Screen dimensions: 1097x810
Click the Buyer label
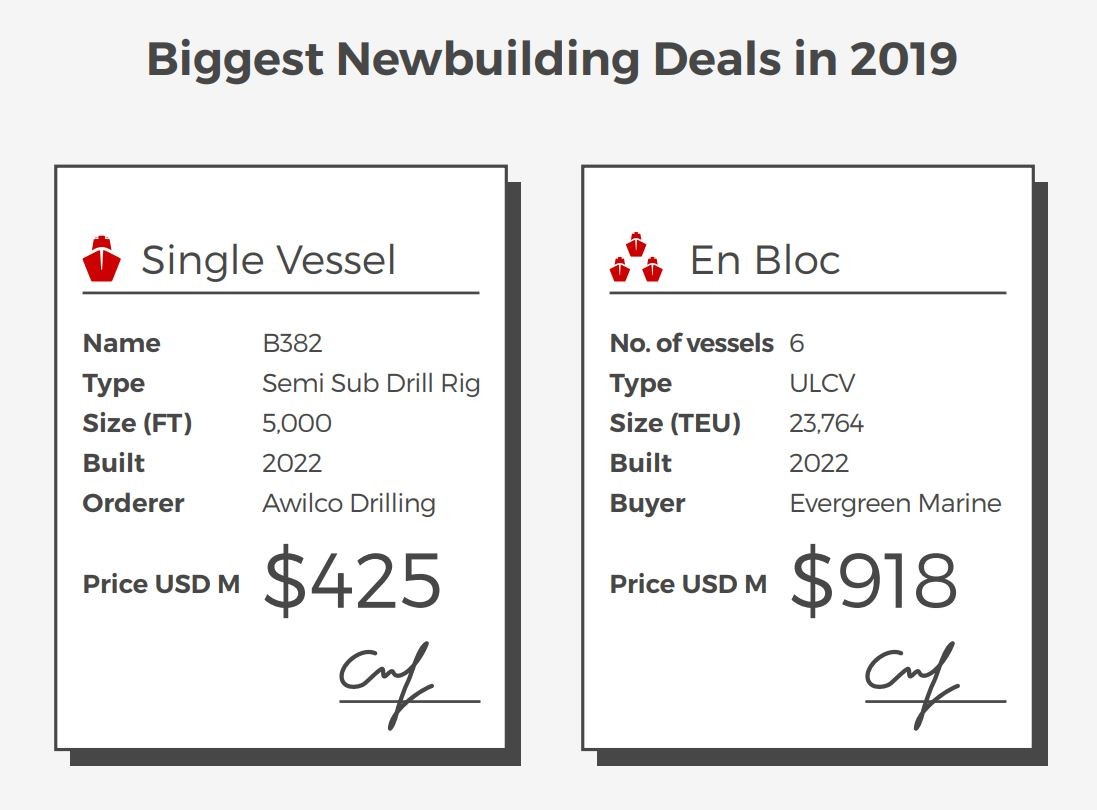647,504
